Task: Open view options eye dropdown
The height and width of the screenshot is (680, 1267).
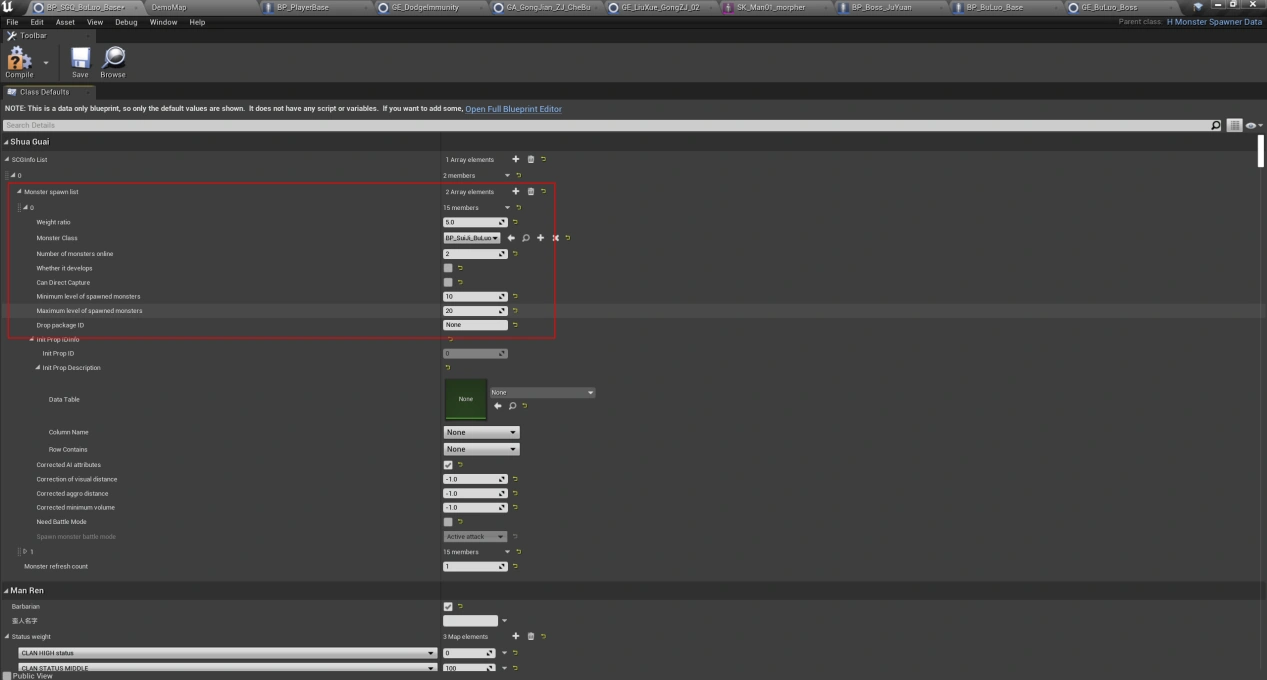Action: click(x=1253, y=125)
